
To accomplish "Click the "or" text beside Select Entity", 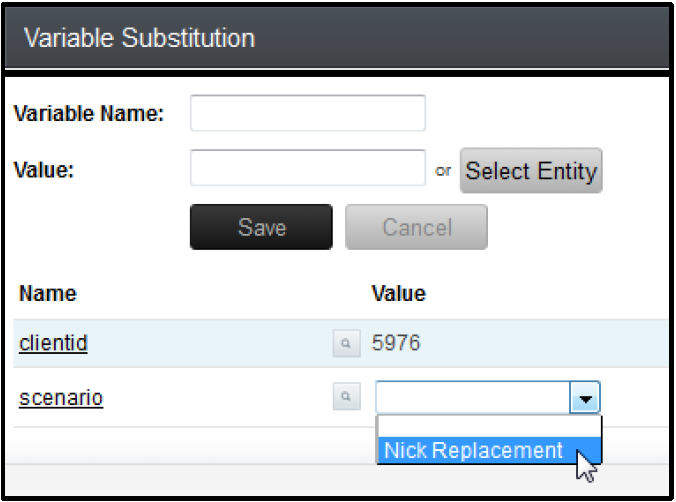I will tap(443, 171).
